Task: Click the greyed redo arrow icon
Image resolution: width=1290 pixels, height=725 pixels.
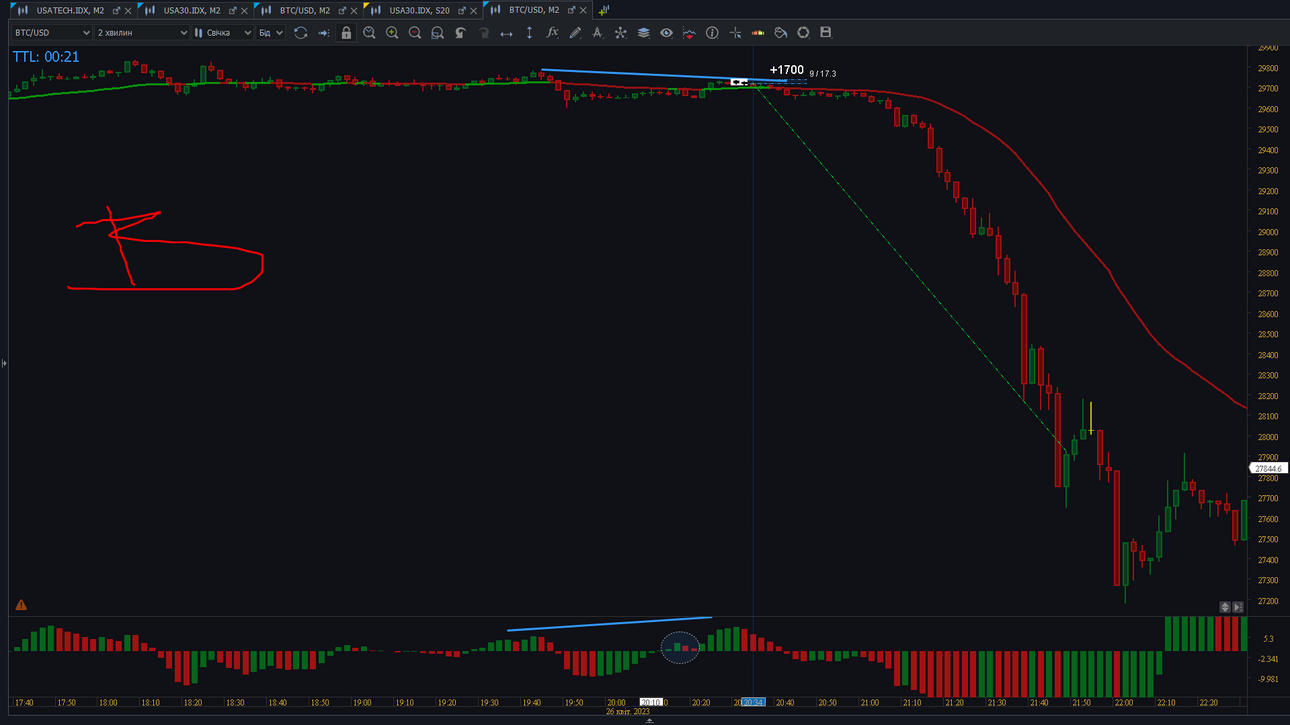Action: click(483, 33)
